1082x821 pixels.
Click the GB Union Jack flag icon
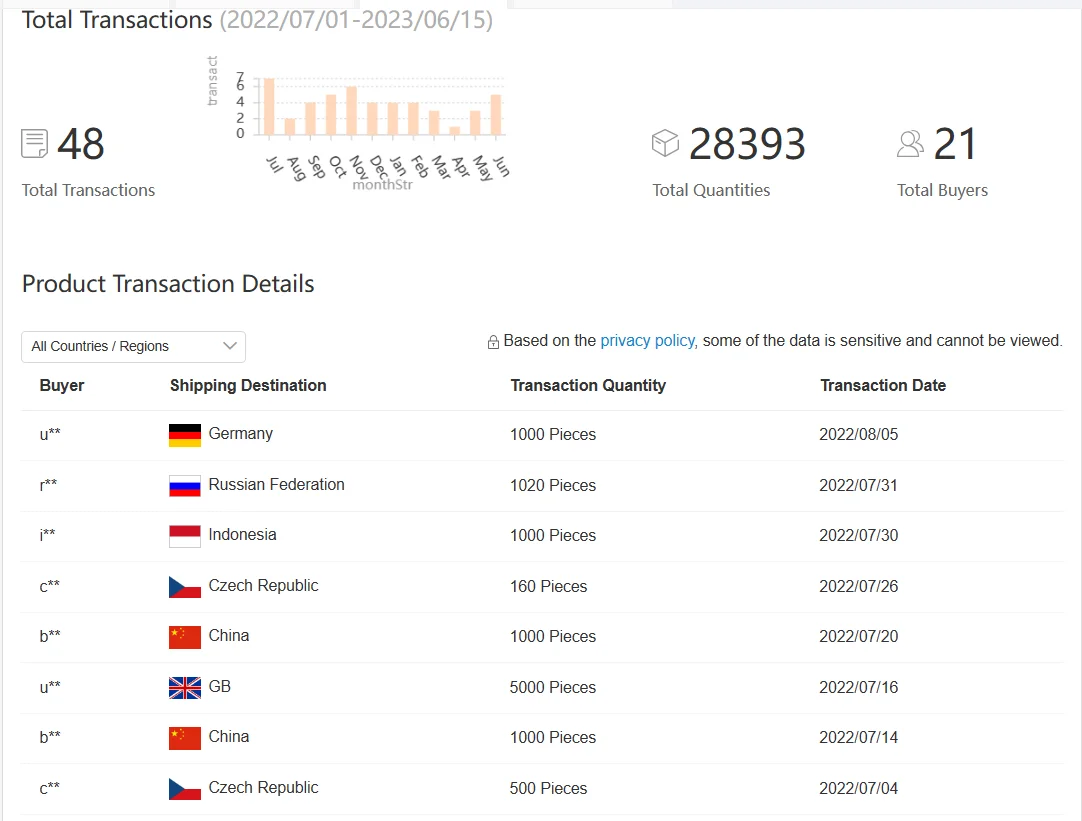[x=185, y=687]
